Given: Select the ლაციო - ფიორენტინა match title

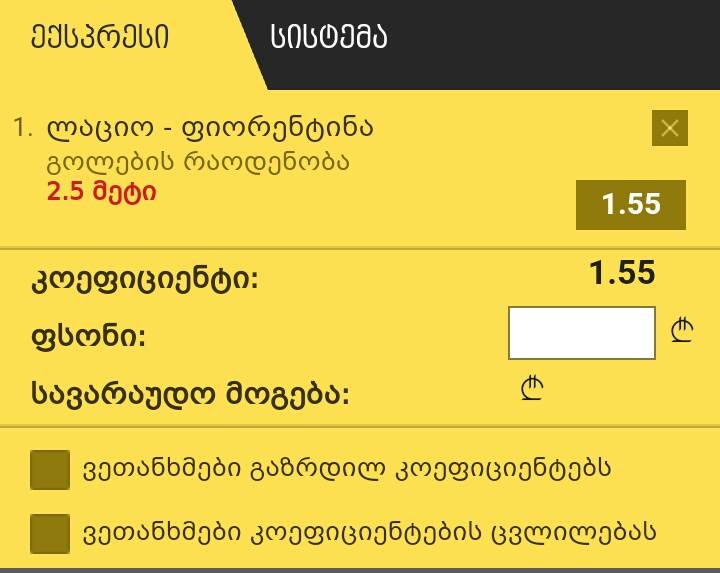Looking at the screenshot, I should 210,128.
